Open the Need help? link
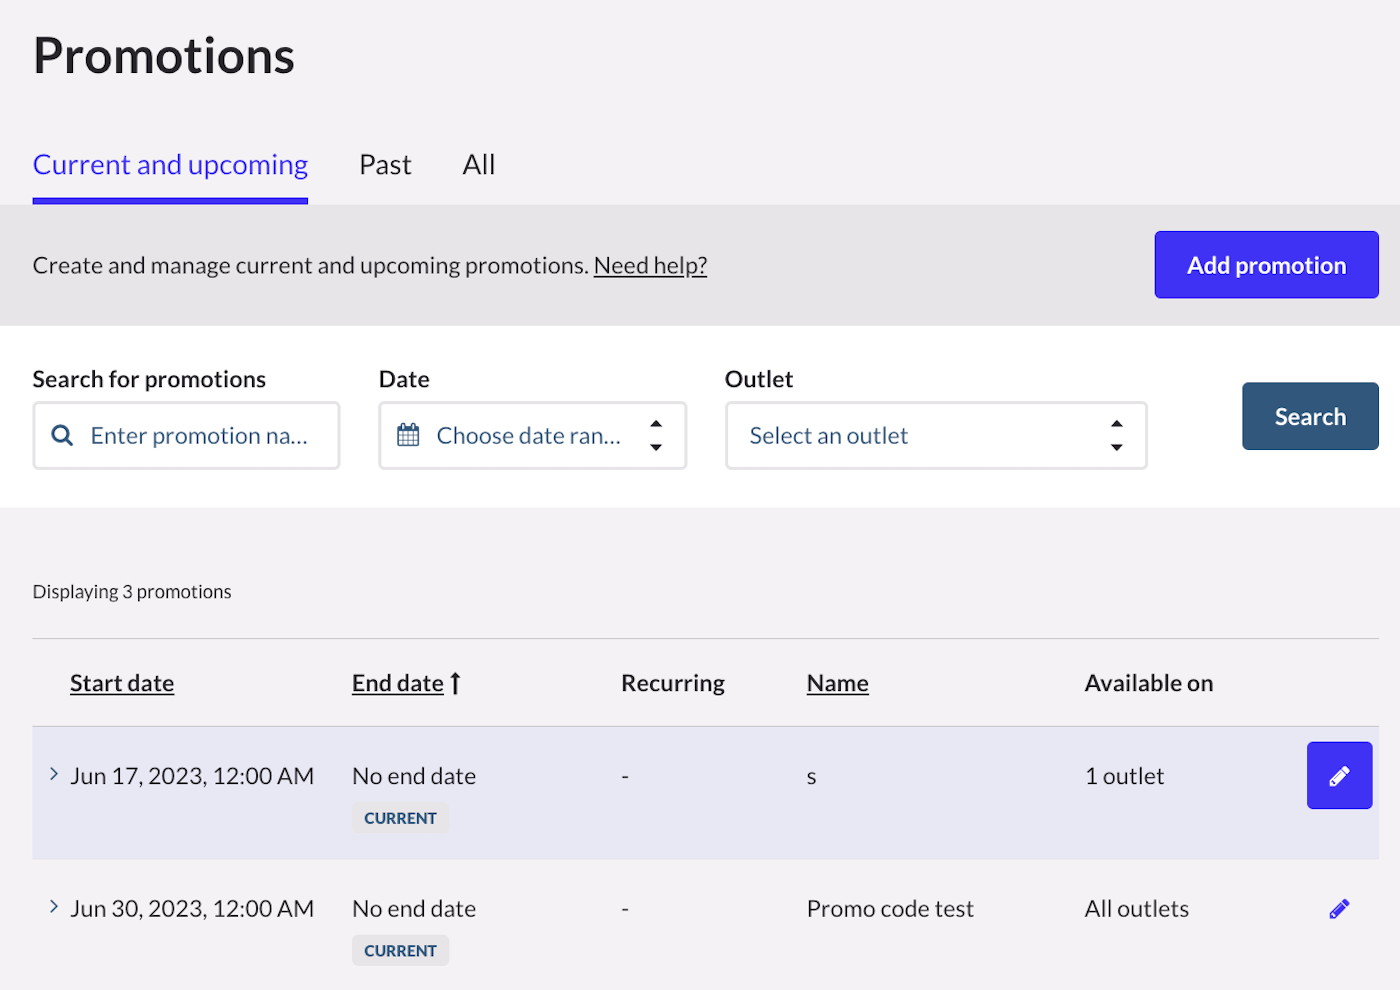This screenshot has height=990, width=1400. (650, 266)
